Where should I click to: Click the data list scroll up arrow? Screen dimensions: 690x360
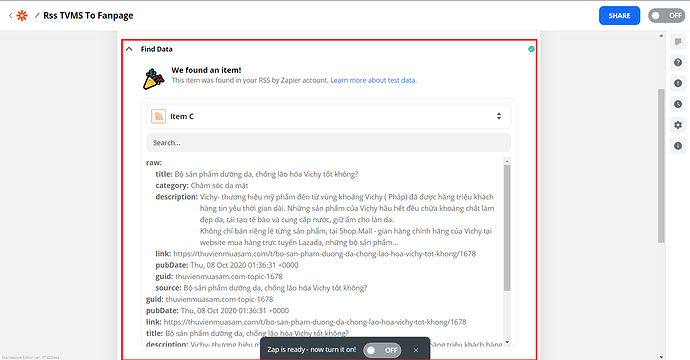507,161
